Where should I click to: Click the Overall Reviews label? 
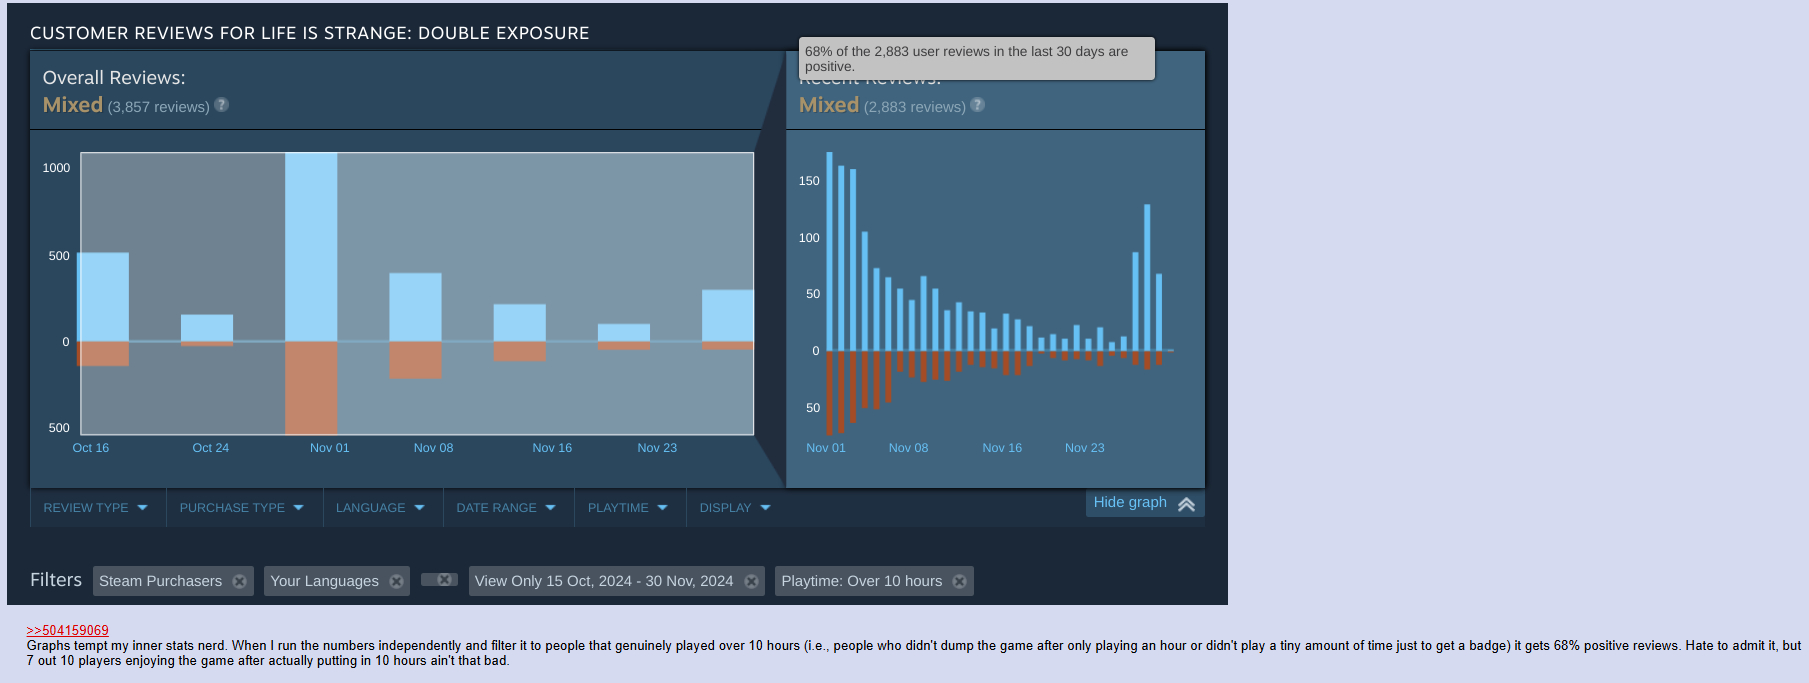coord(114,77)
